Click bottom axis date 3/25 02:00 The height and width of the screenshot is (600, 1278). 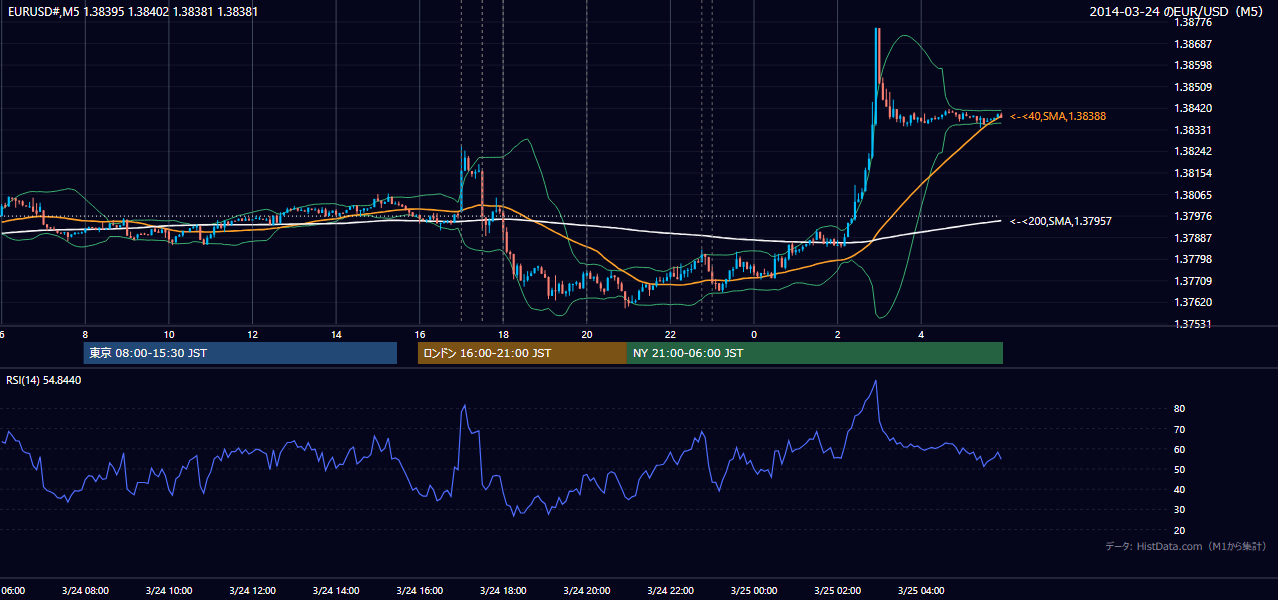pyautogui.click(x=837, y=591)
